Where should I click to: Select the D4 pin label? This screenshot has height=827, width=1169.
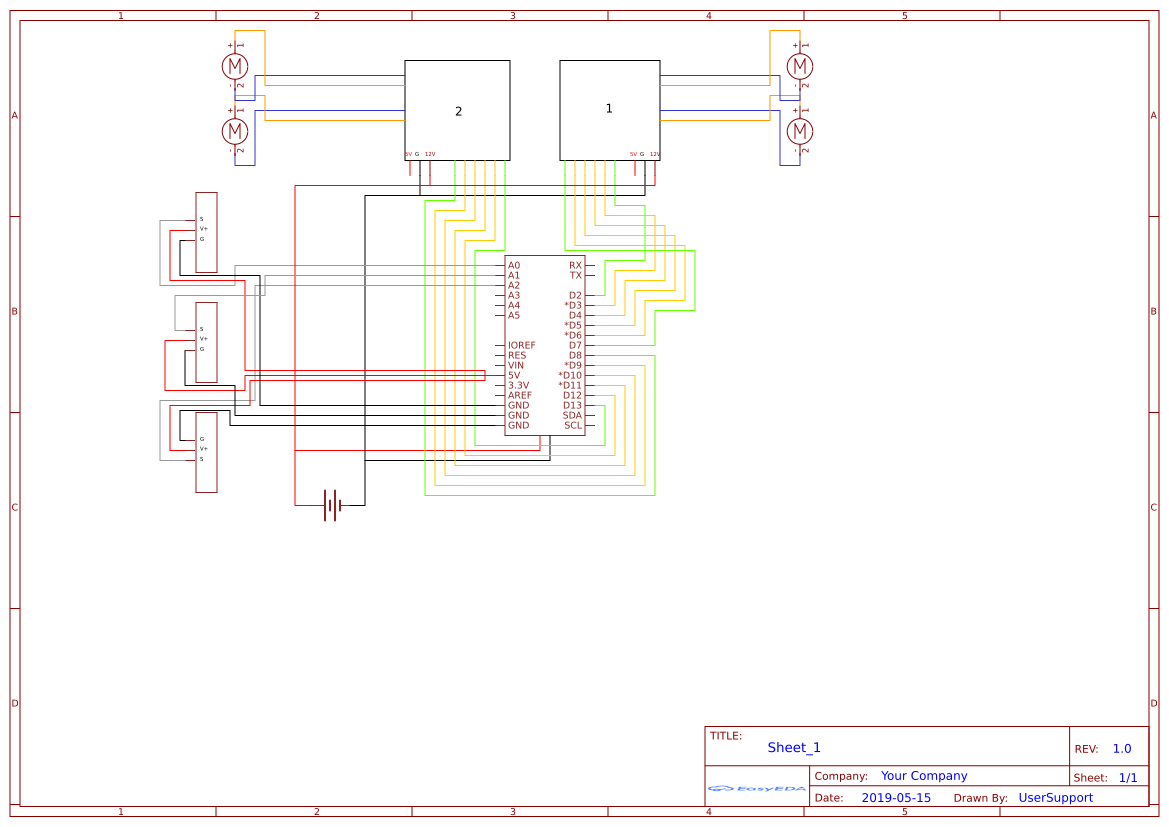[576, 315]
